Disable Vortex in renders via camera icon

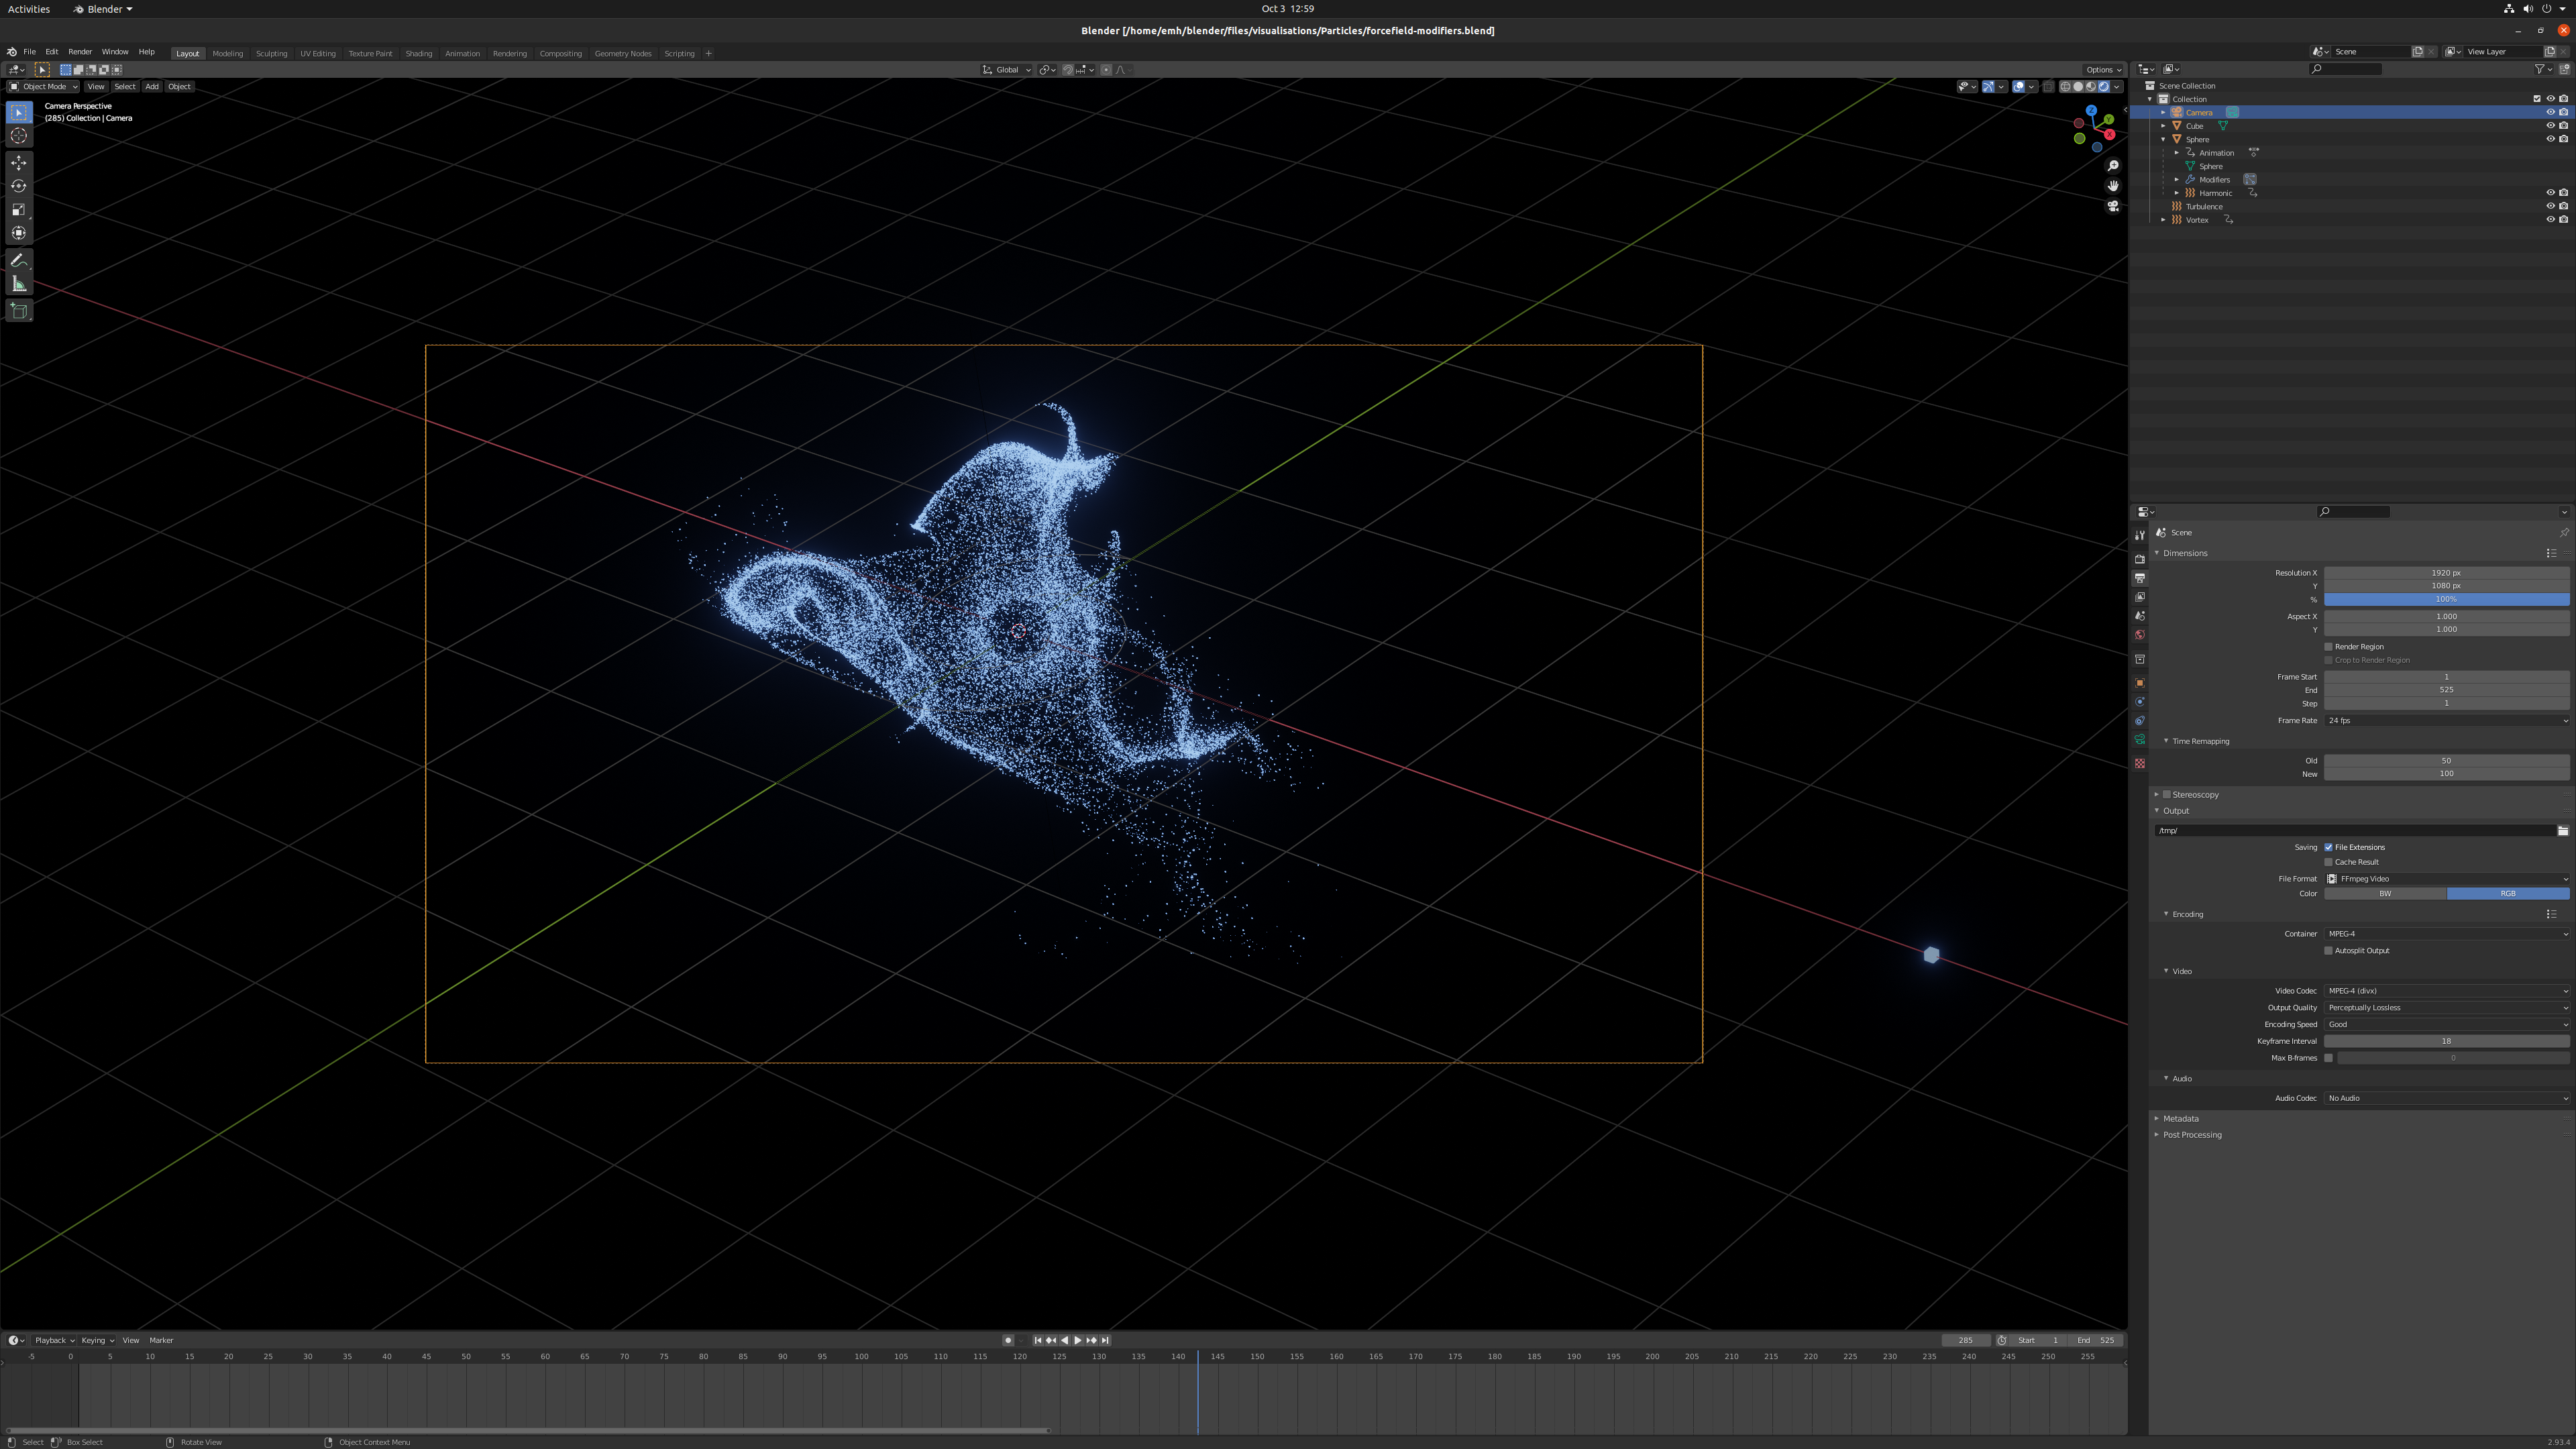click(x=2564, y=220)
